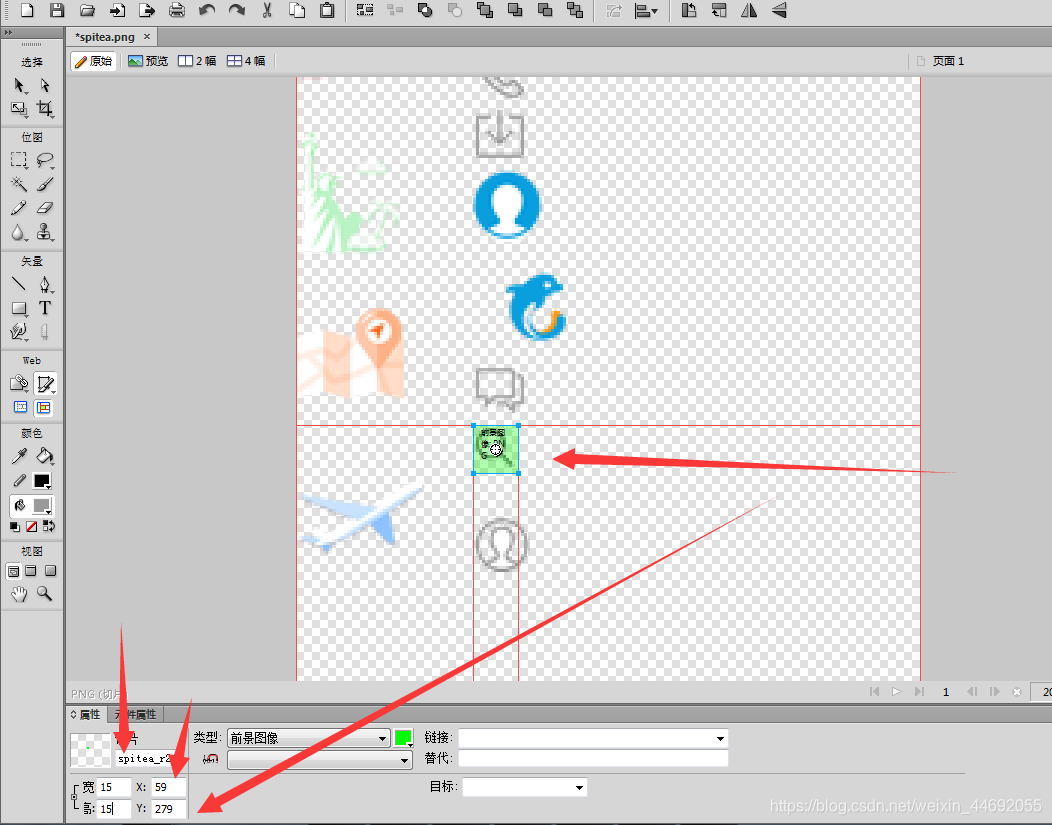
Task: Open the 目标 target dropdown
Action: (525, 787)
